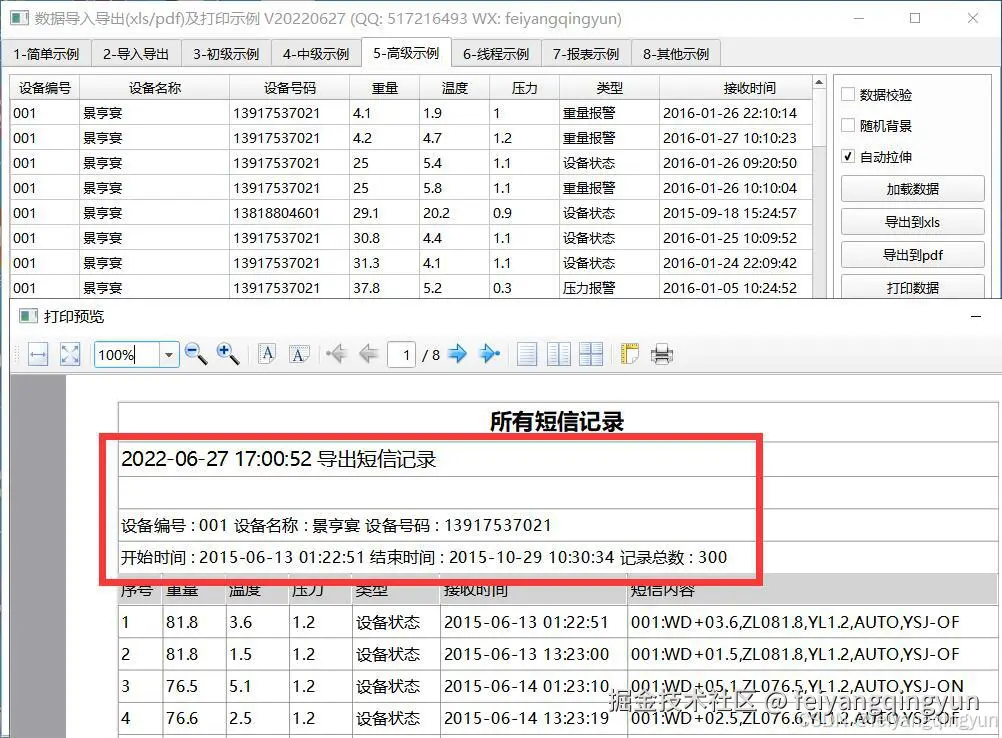Switch to the 2-导入导出 tab
Viewport: 1002px width, 738px height.
click(136, 54)
